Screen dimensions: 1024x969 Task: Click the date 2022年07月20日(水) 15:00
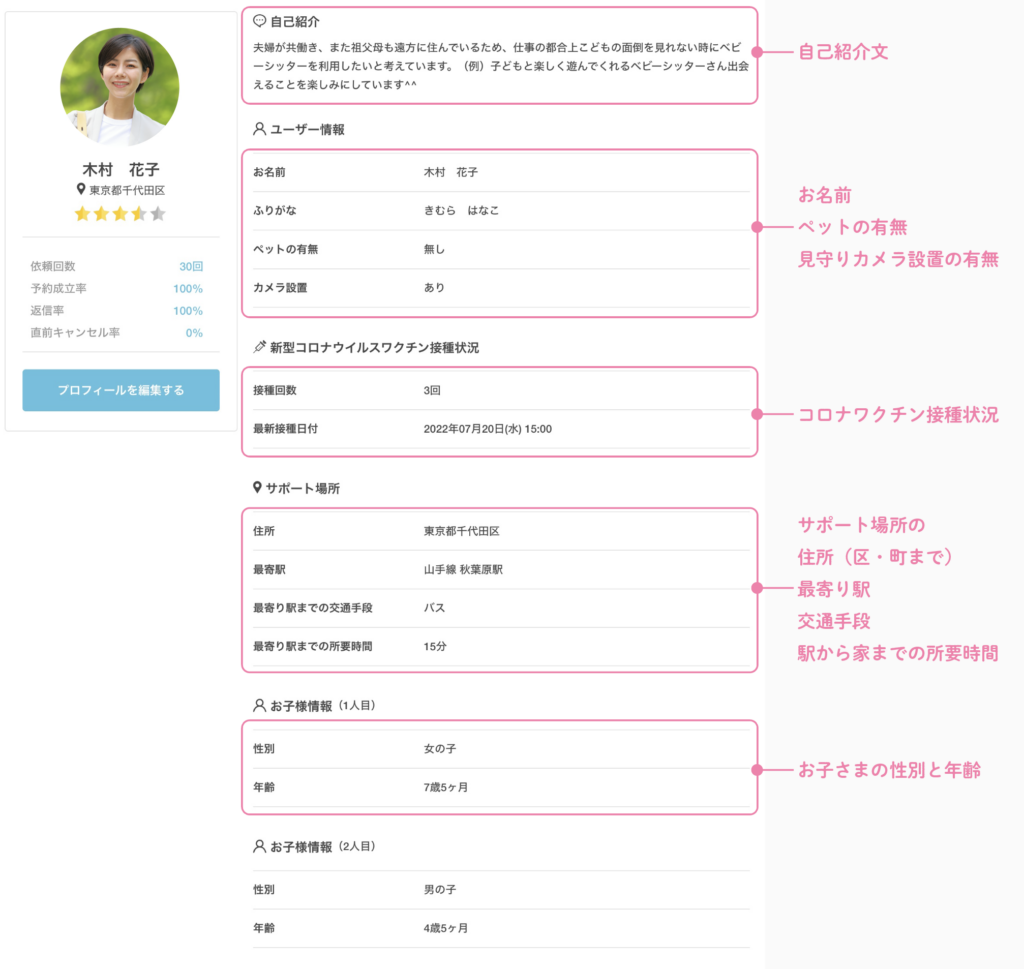[x=488, y=428]
